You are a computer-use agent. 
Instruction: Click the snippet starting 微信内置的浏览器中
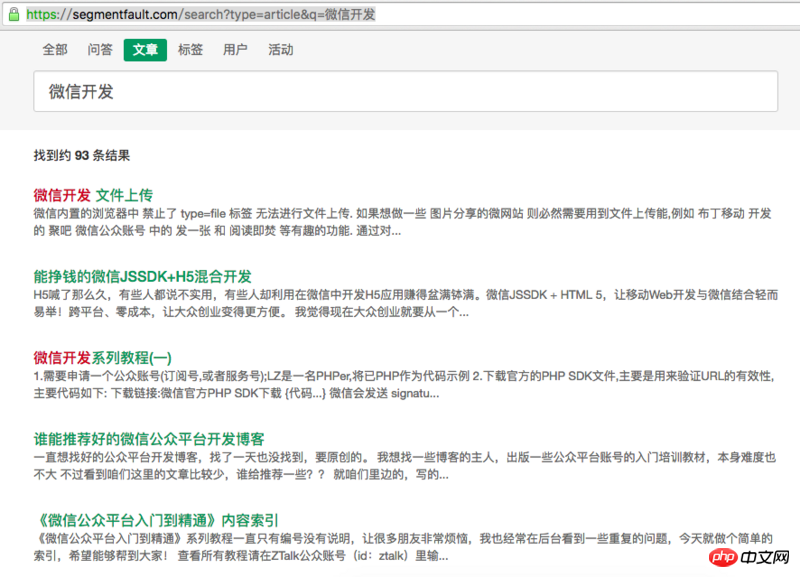tap(403, 222)
